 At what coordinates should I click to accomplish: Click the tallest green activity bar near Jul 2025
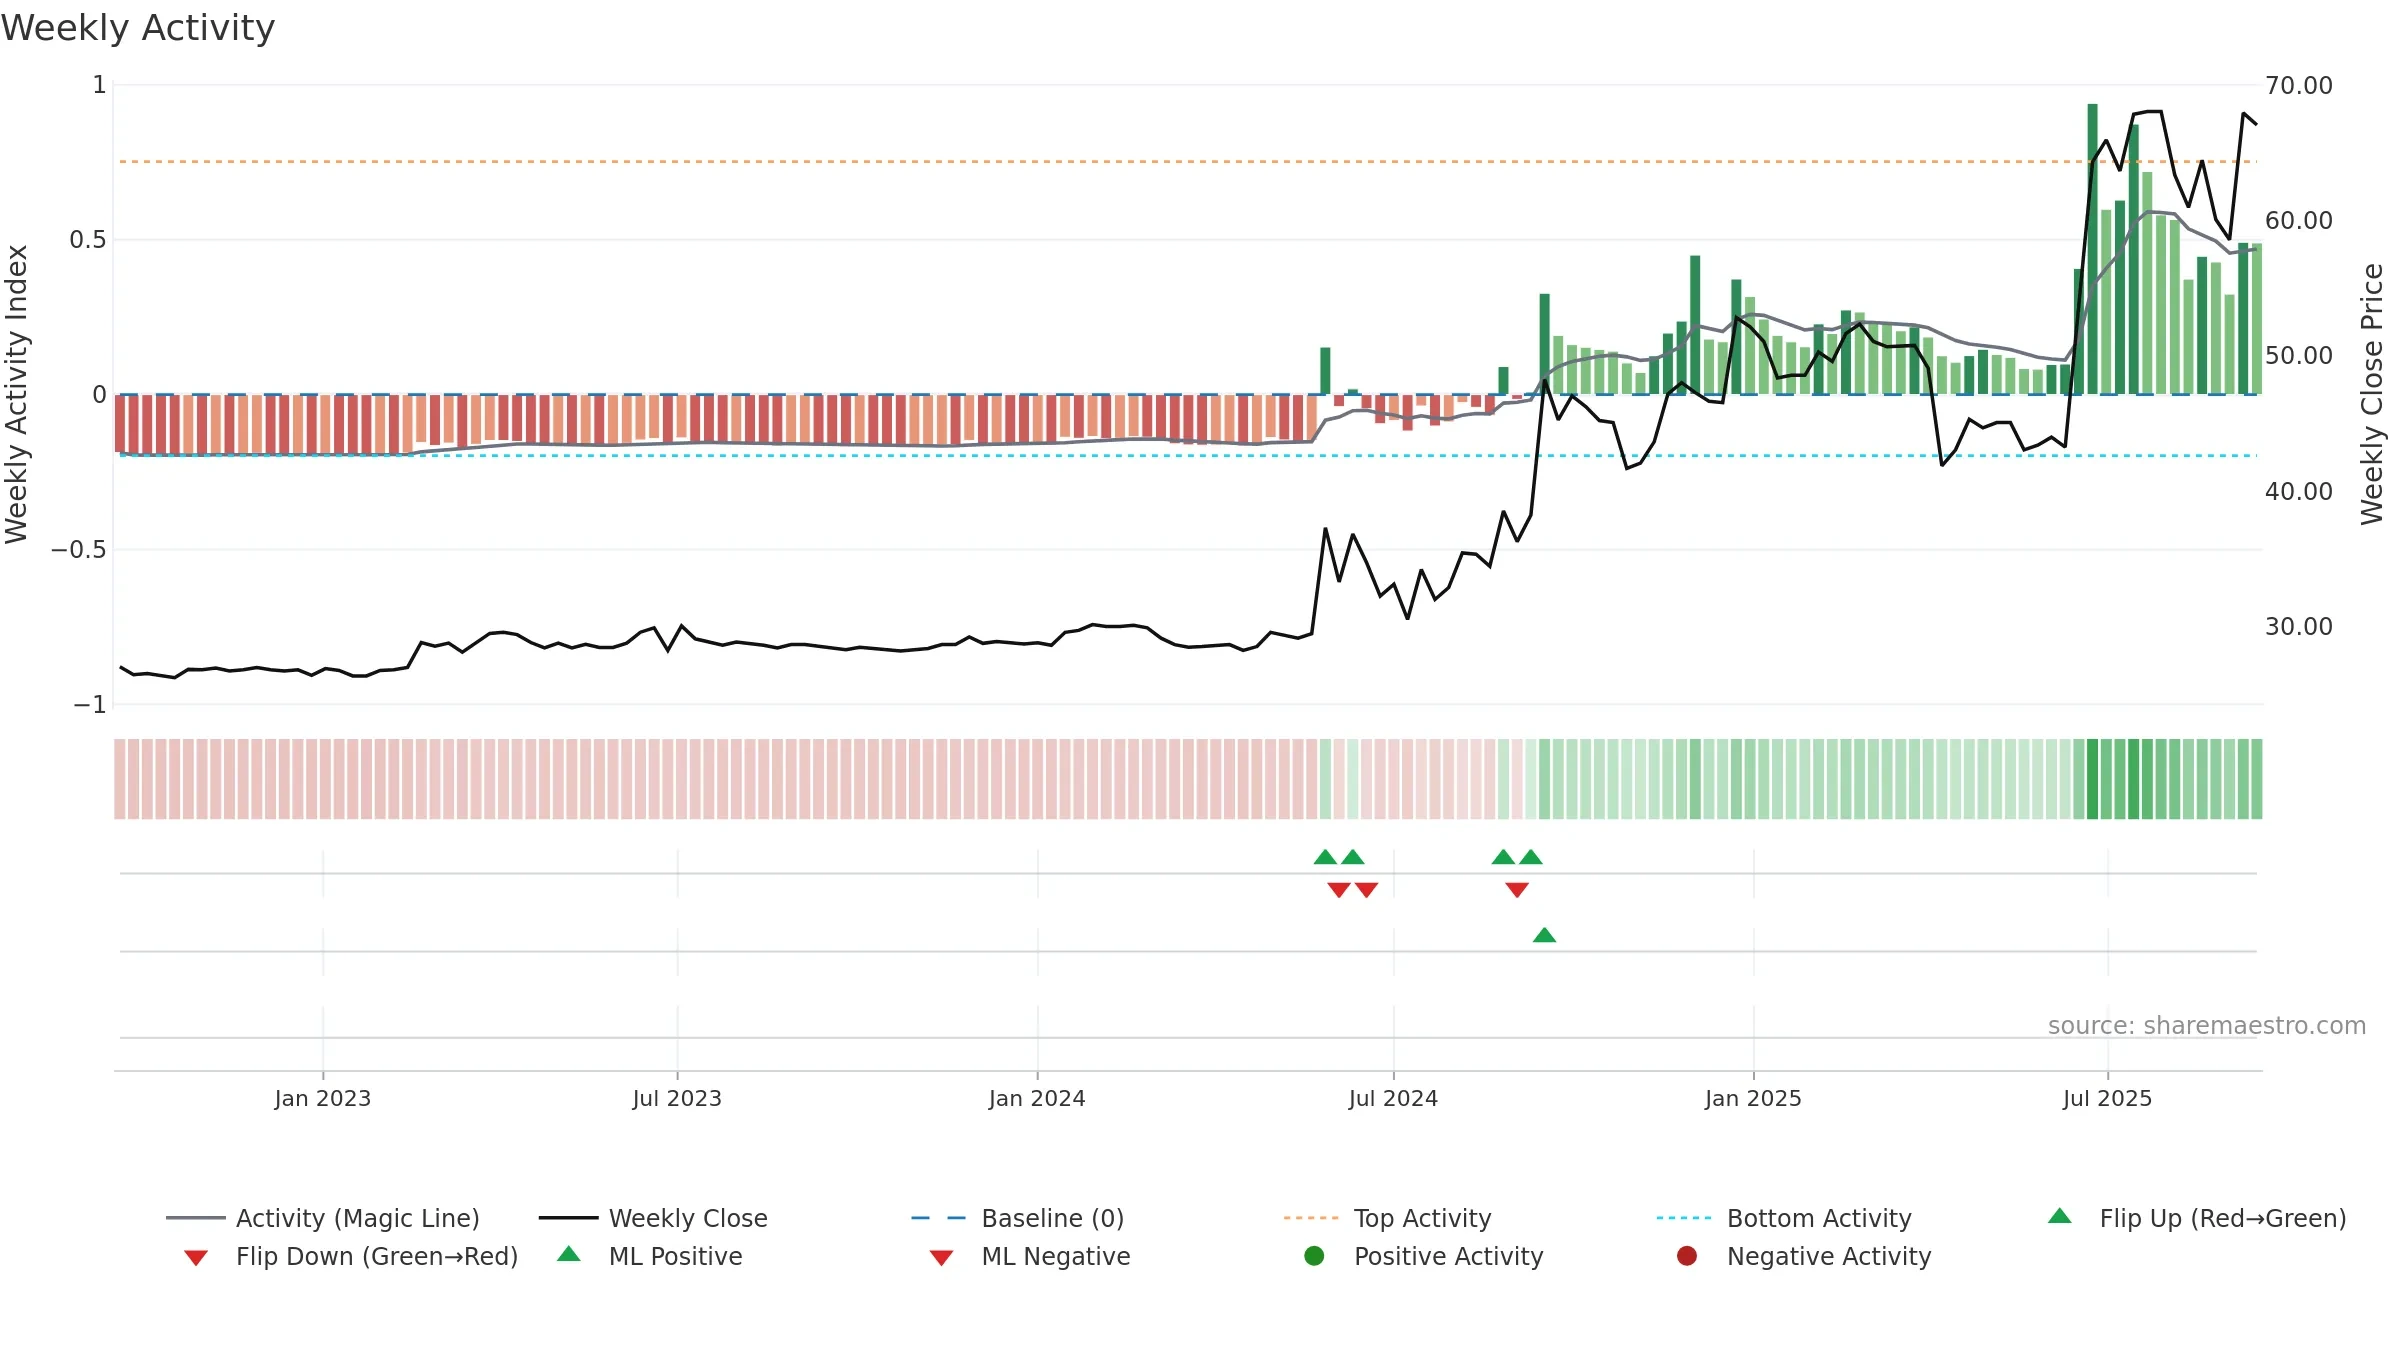(x=2092, y=249)
